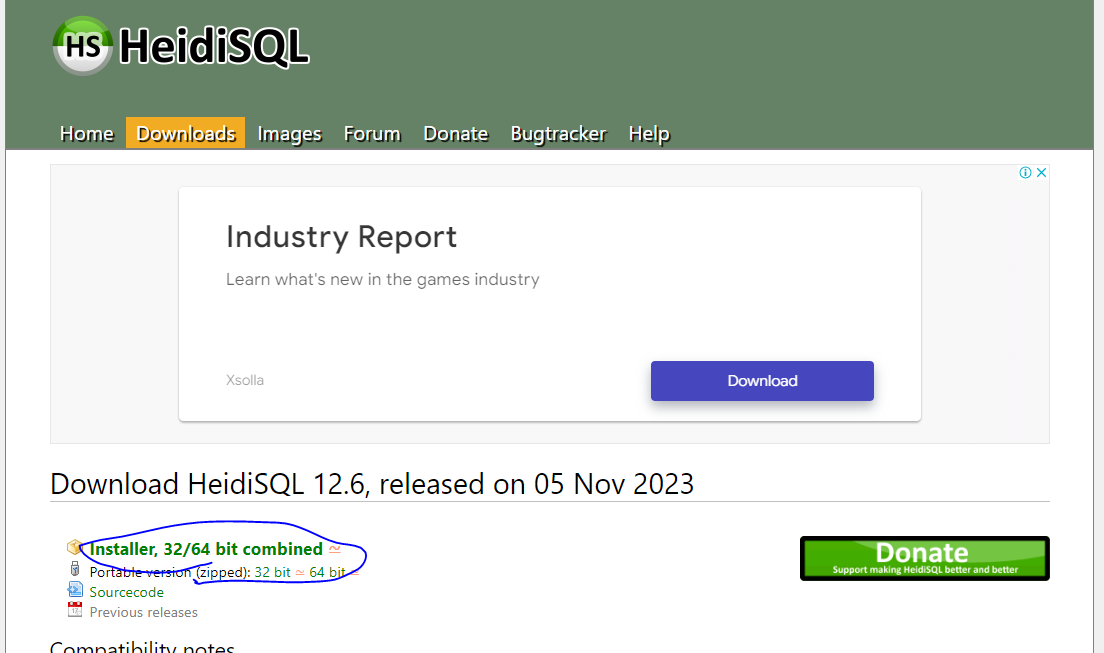Click the Industry Report ad headline

pos(341,237)
